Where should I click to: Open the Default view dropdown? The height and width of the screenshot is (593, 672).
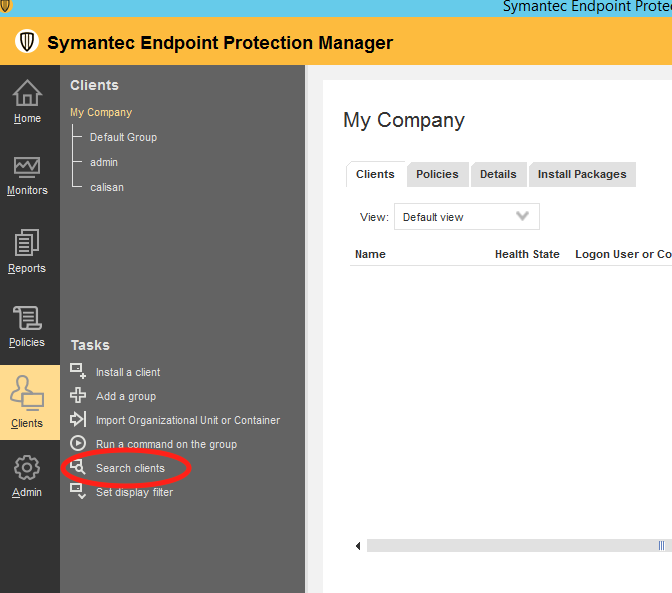coord(467,217)
